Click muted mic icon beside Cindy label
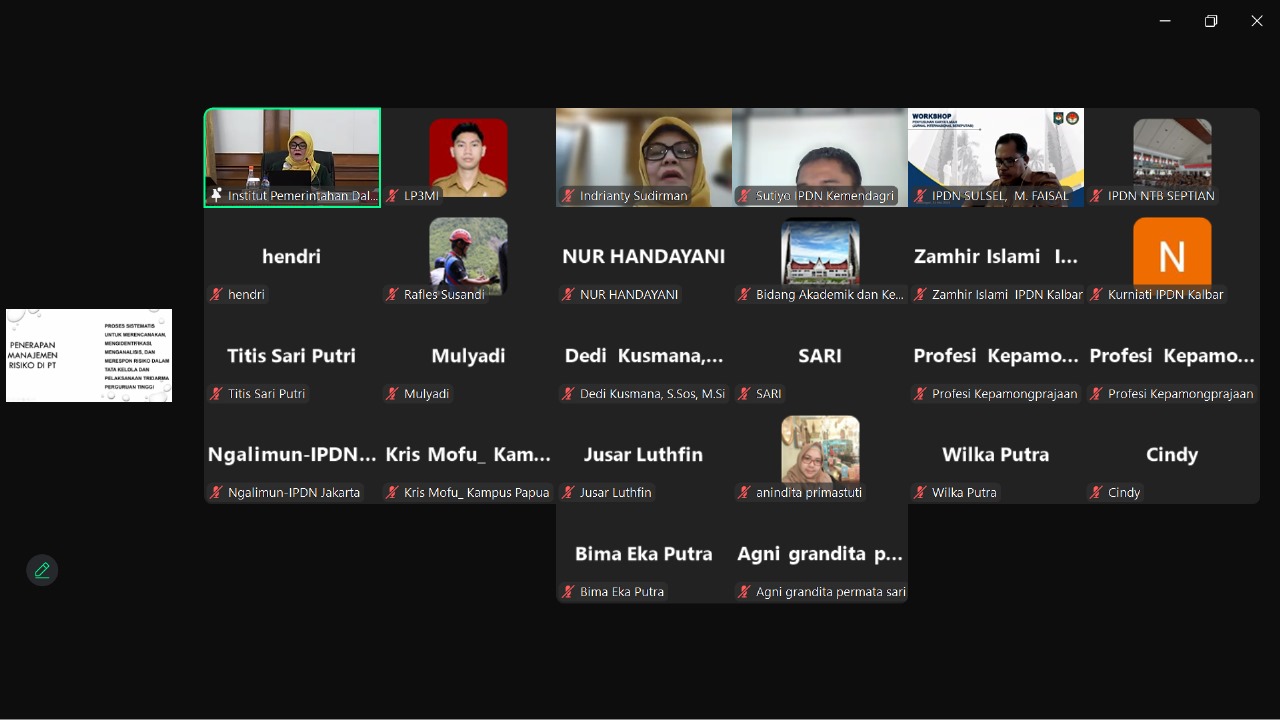The image size is (1280, 720). click(1097, 492)
